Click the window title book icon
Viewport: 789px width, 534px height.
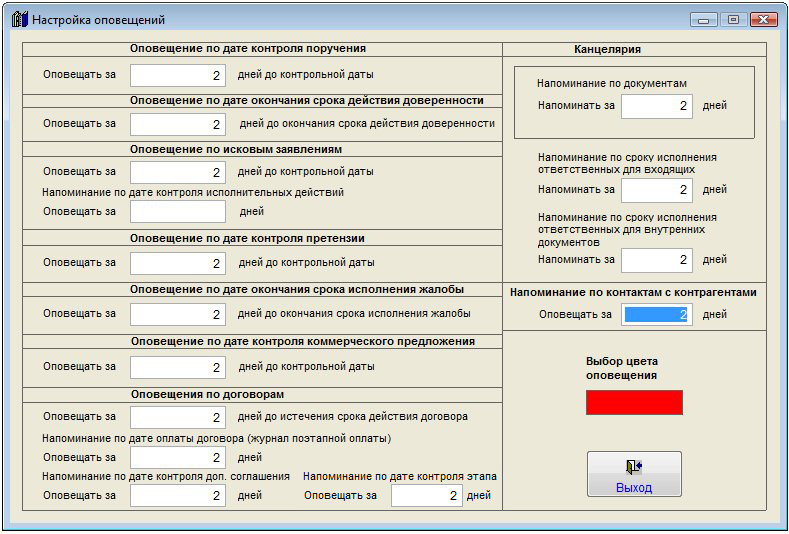click(19, 20)
